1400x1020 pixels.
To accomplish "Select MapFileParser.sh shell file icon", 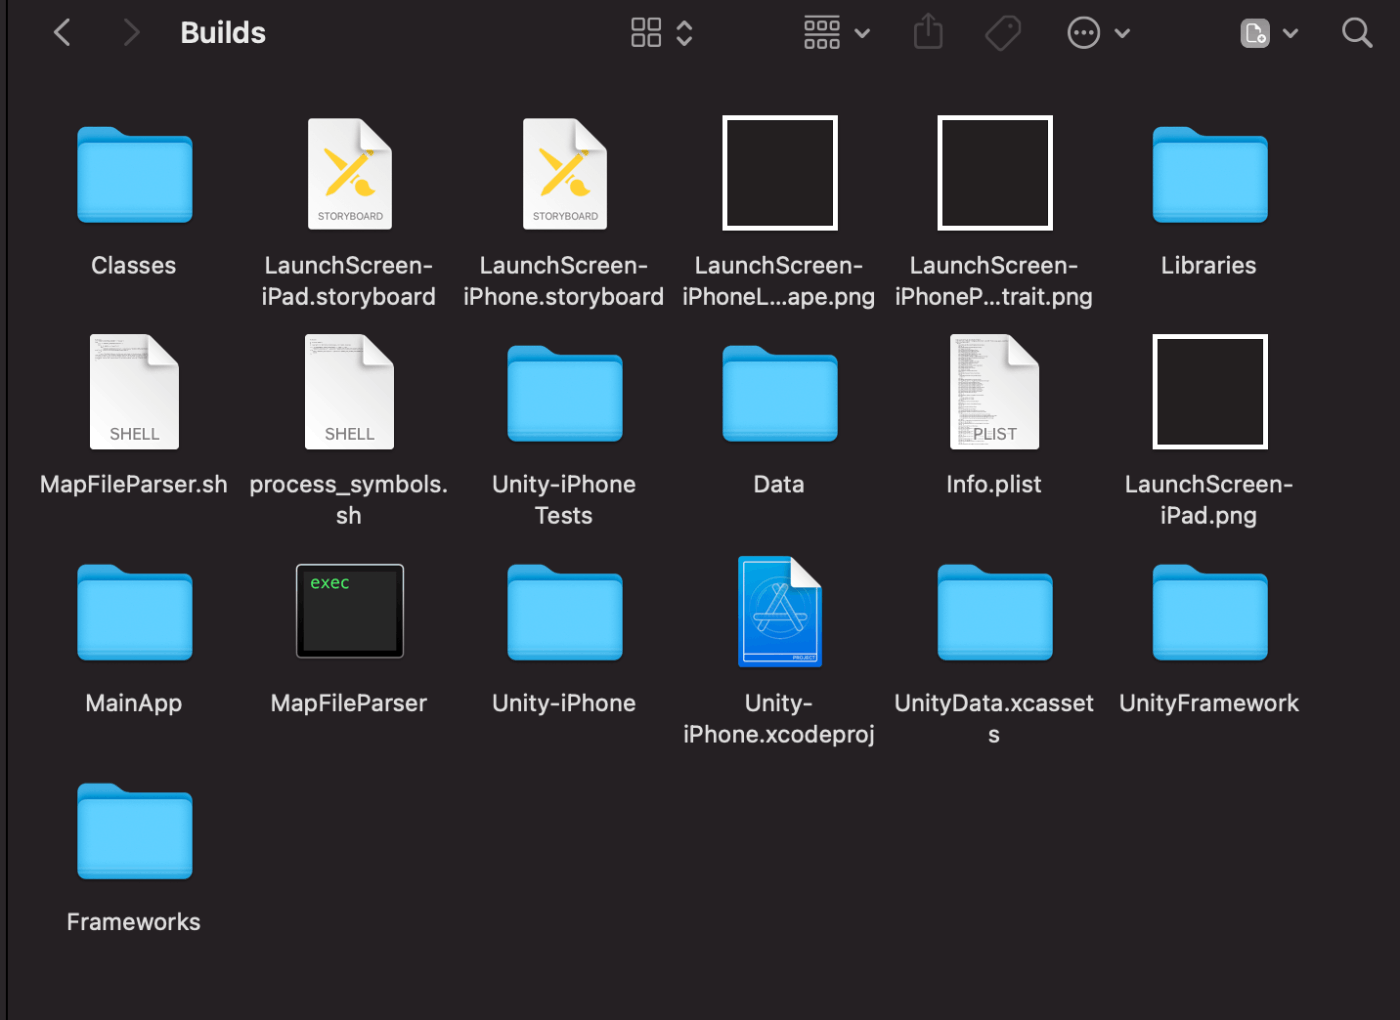I will tap(135, 392).
